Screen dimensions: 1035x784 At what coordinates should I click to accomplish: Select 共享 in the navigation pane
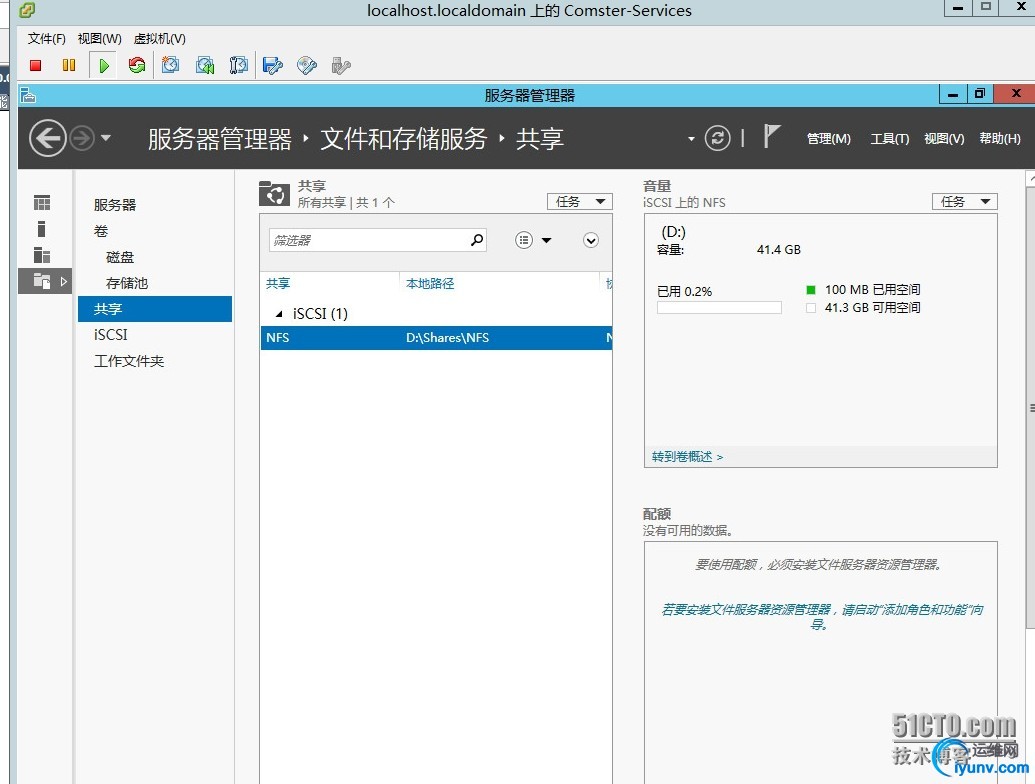[x=154, y=309]
